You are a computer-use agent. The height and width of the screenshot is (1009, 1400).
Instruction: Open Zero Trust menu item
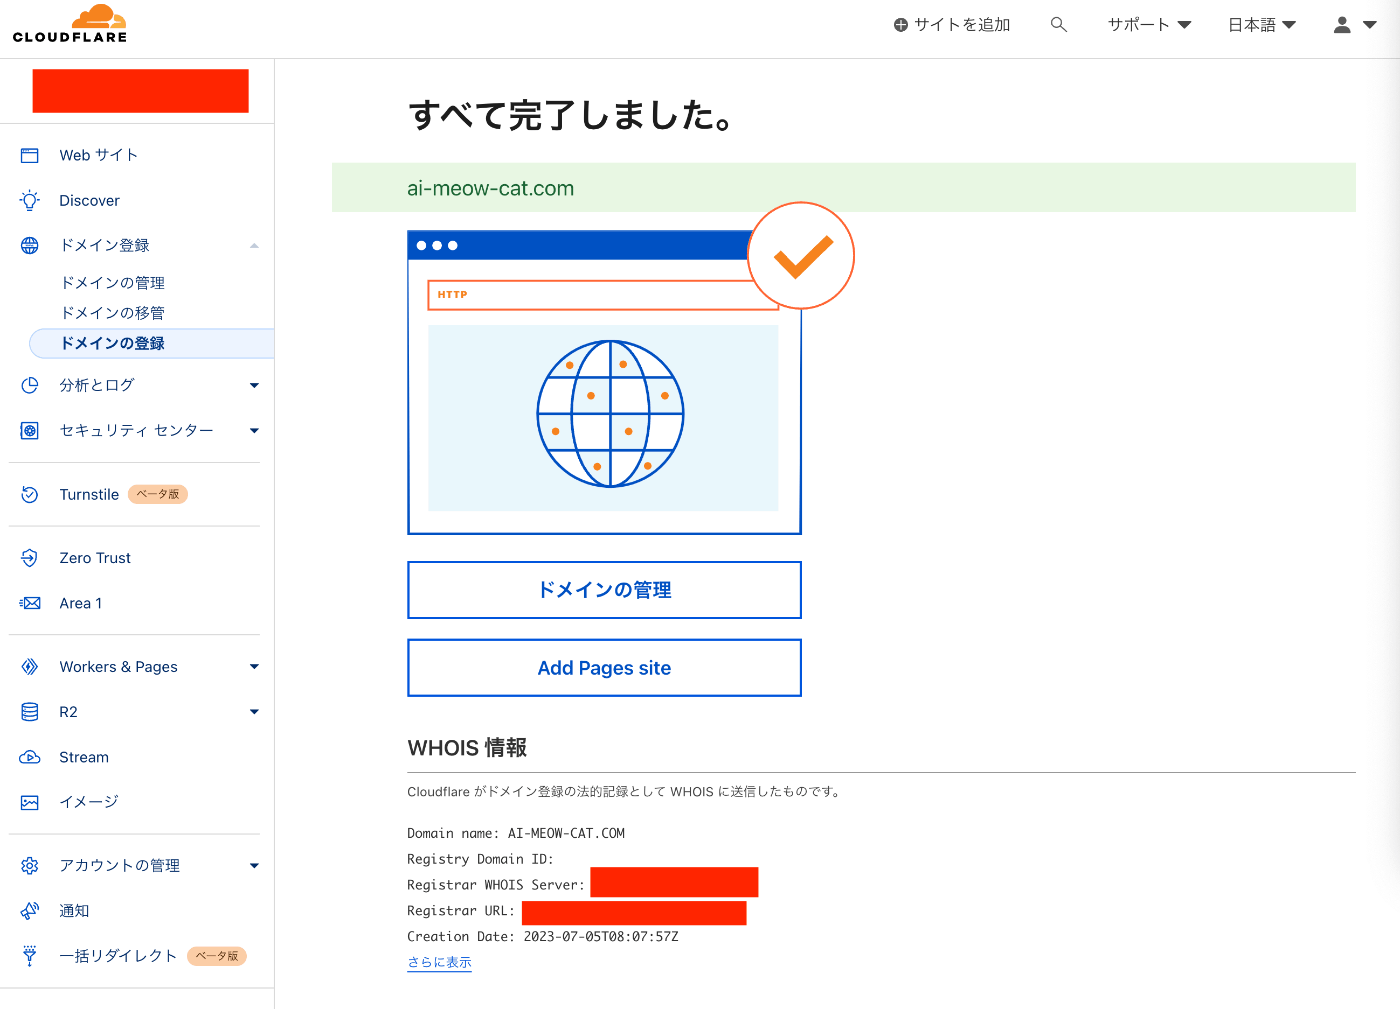point(95,558)
